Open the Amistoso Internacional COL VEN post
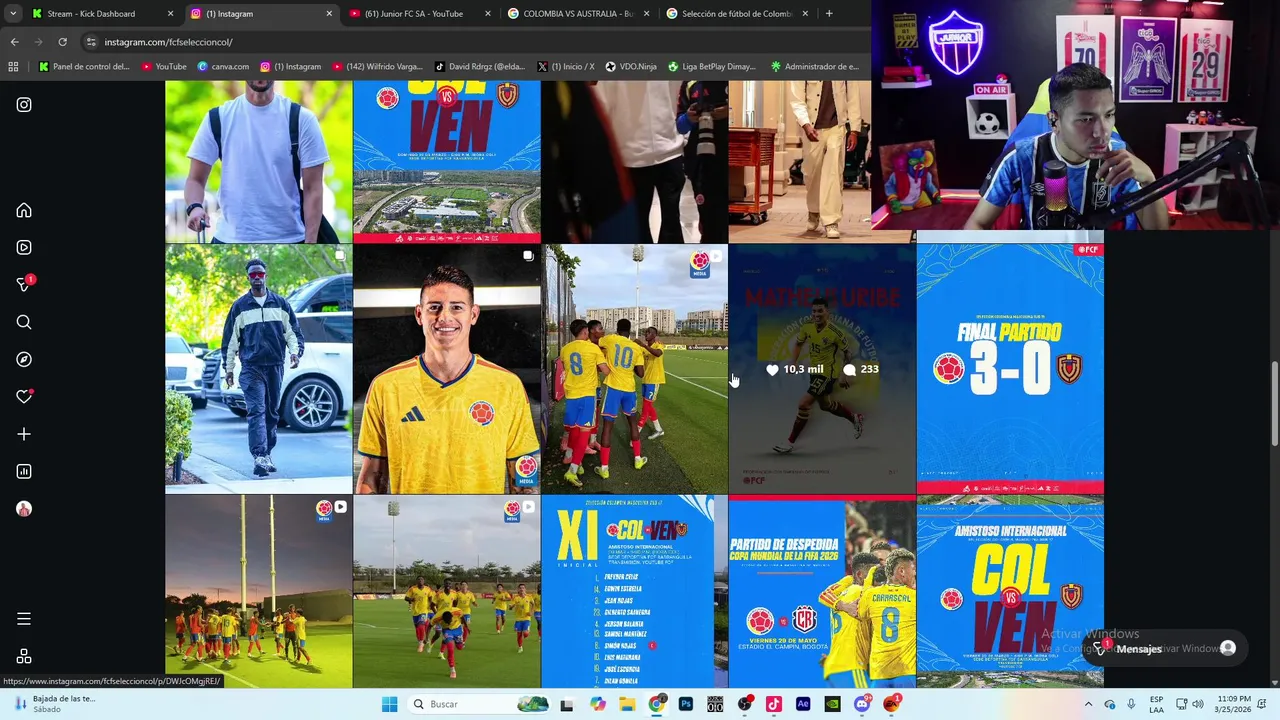This screenshot has height=720, width=1280. (x=1010, y=591)
